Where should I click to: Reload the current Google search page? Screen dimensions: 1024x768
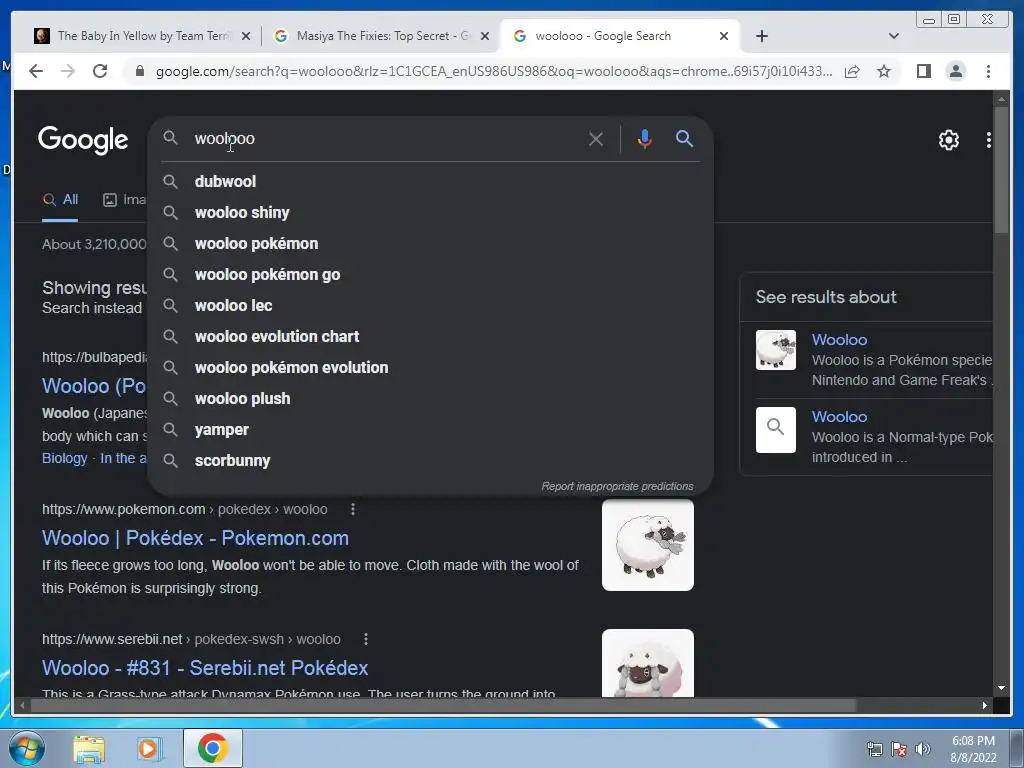(x=100, y=71)
